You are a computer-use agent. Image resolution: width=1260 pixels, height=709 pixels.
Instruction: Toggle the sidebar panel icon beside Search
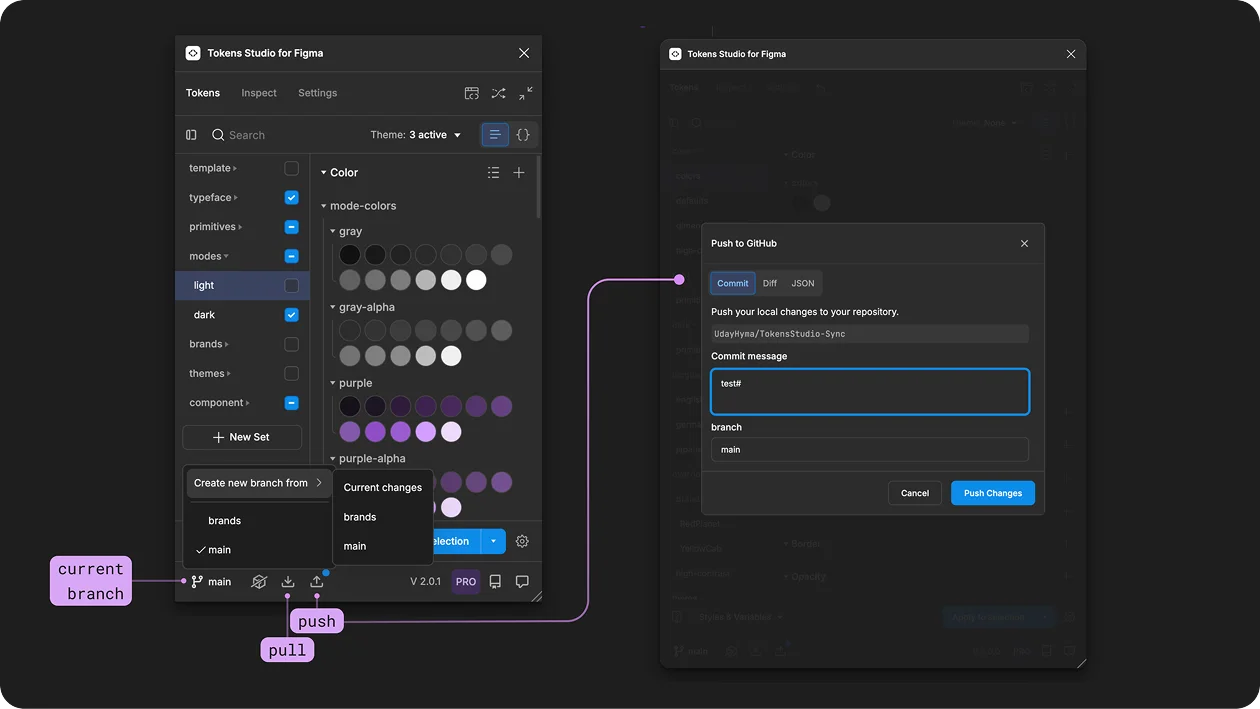click(x=191, y=135)
